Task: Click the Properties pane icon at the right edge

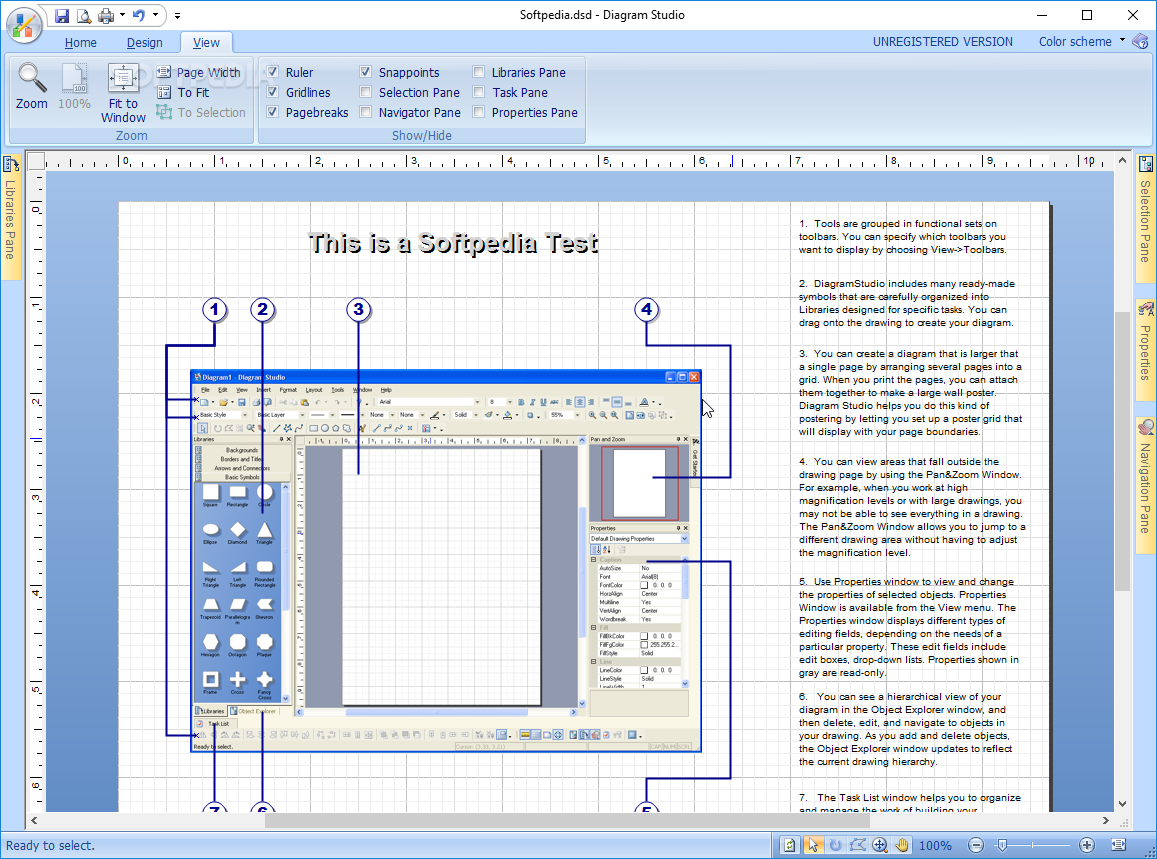Action: tap(1146, 309)
